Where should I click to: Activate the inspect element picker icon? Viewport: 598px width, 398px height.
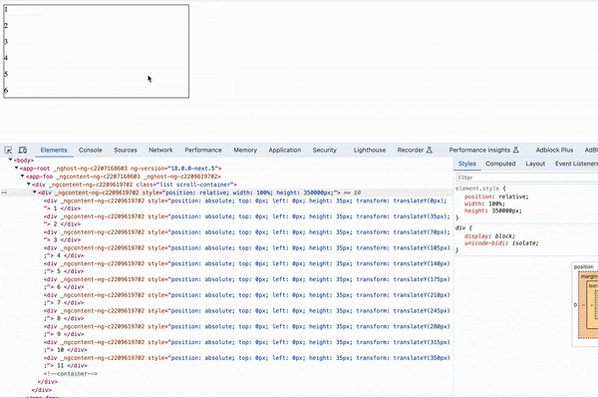point(8,150)
